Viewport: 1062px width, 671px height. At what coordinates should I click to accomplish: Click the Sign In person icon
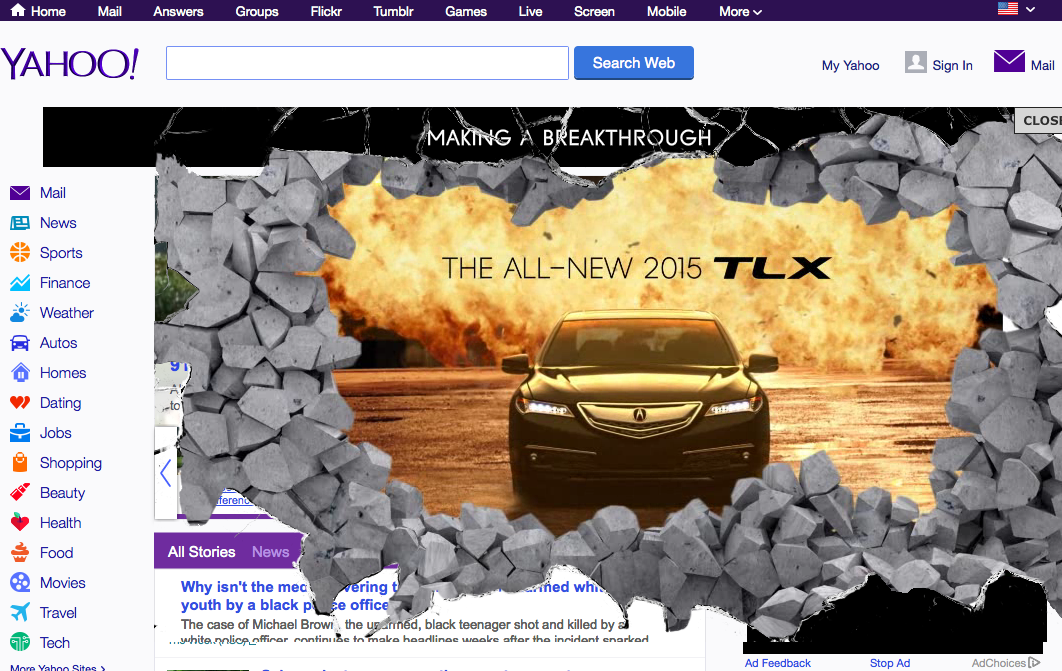click(916, 62)
